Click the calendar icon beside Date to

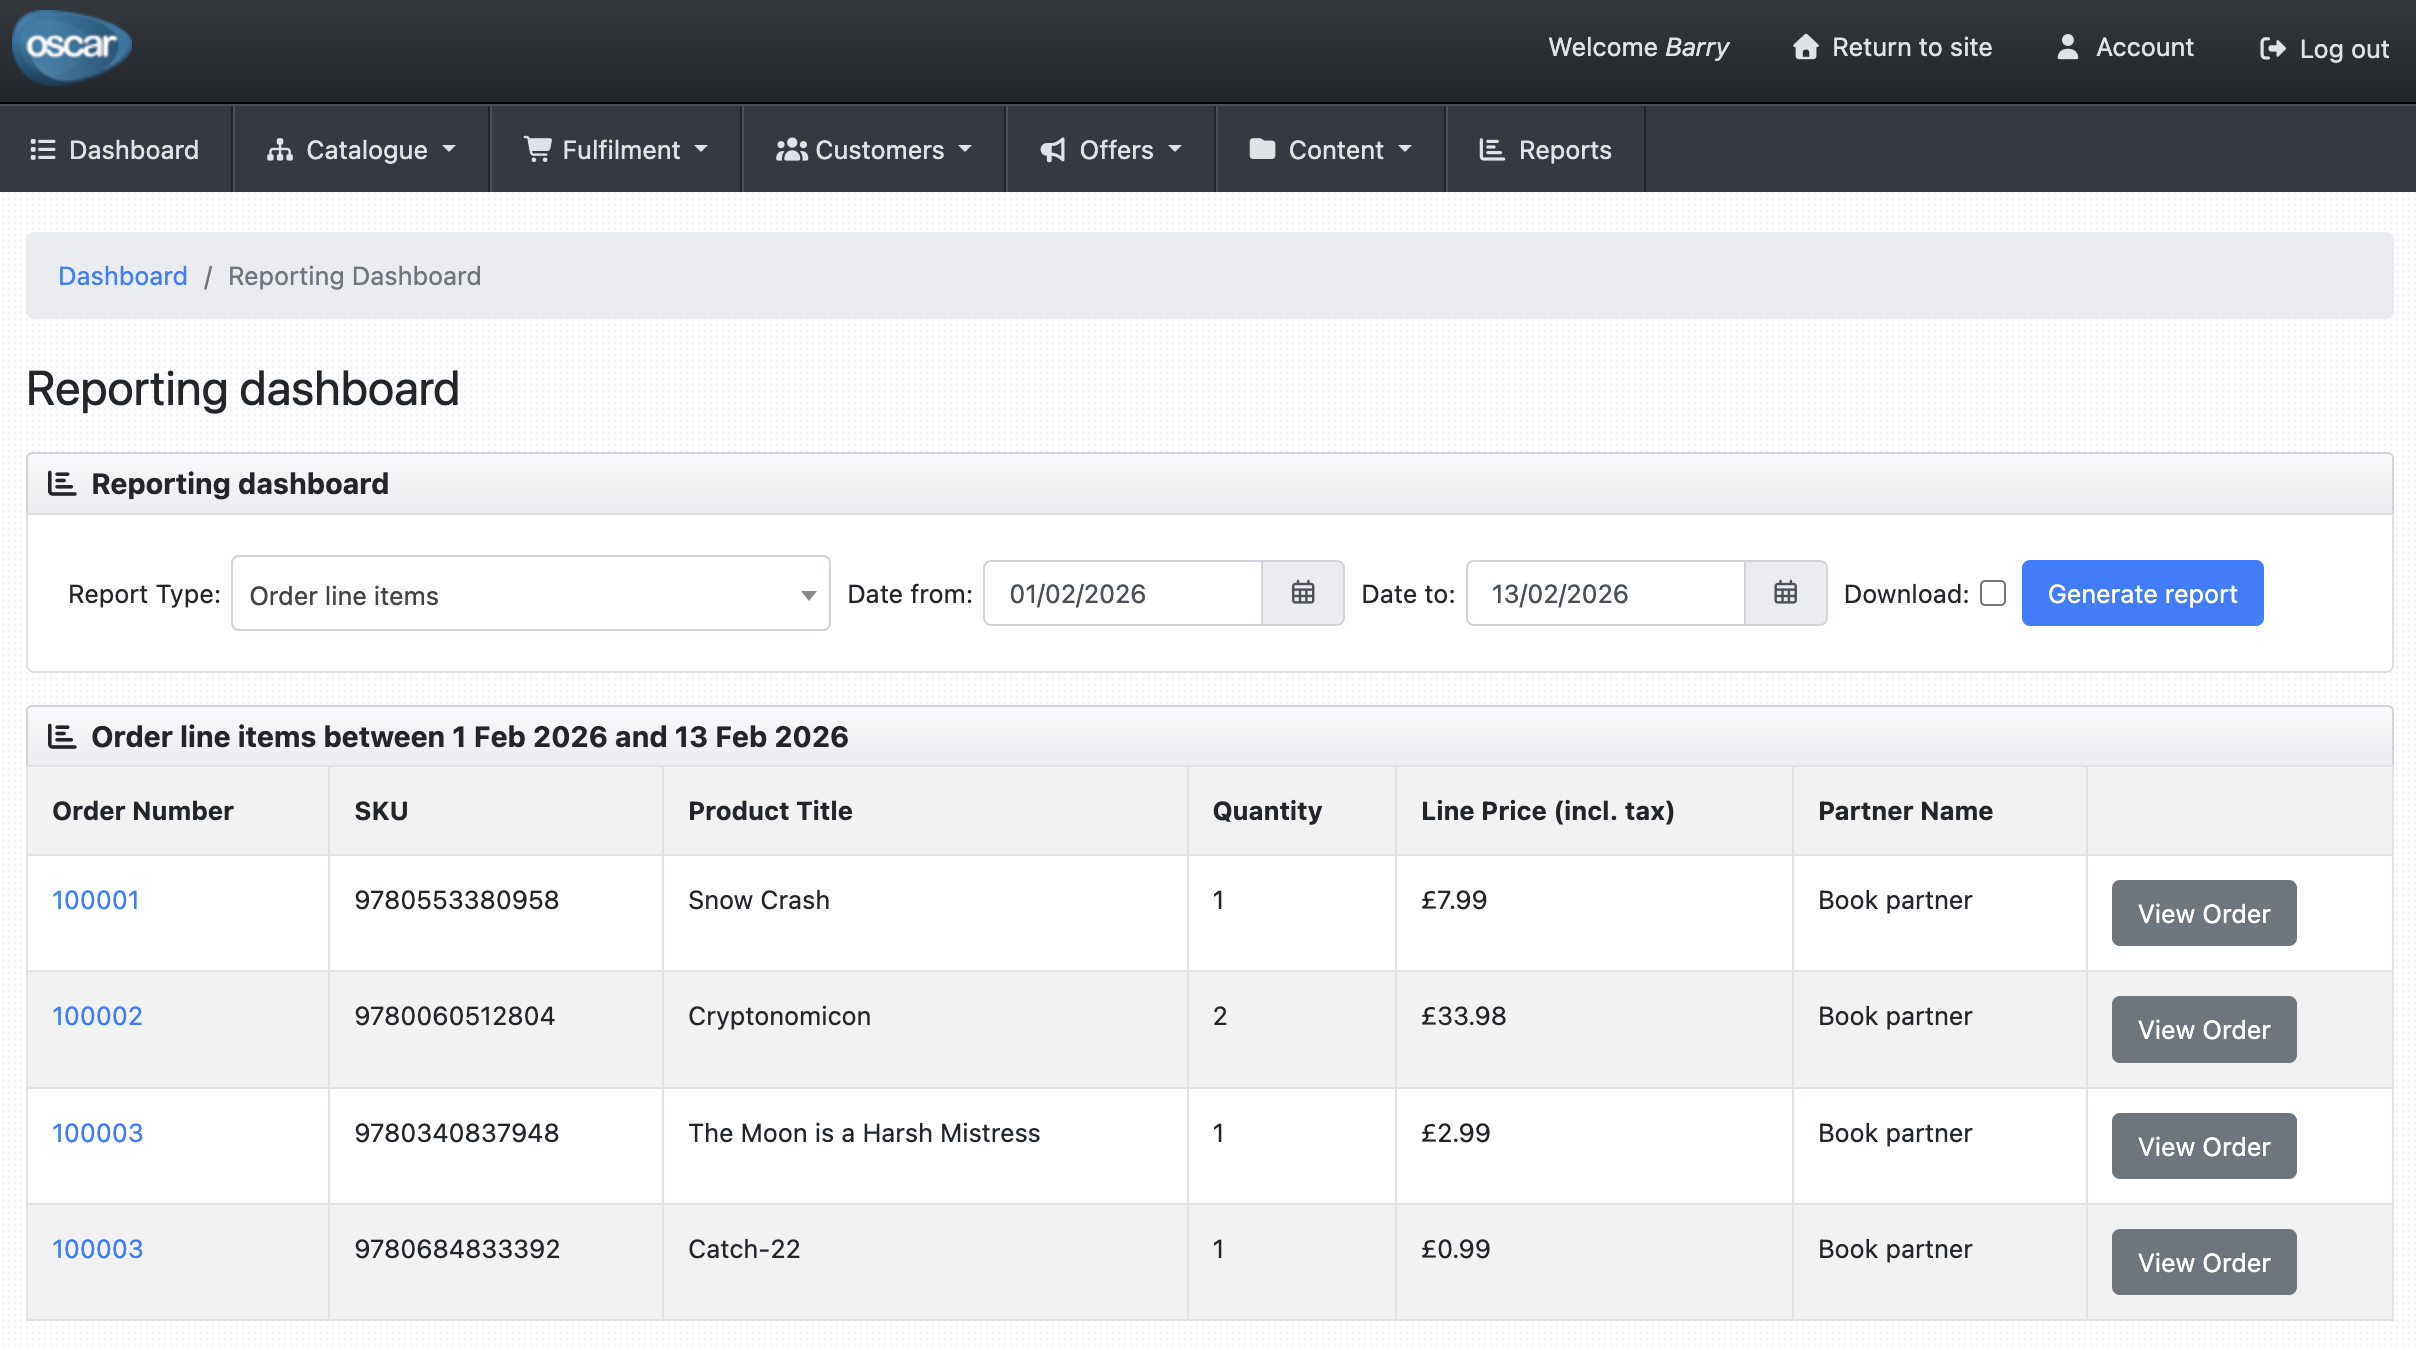(1785, 593)
